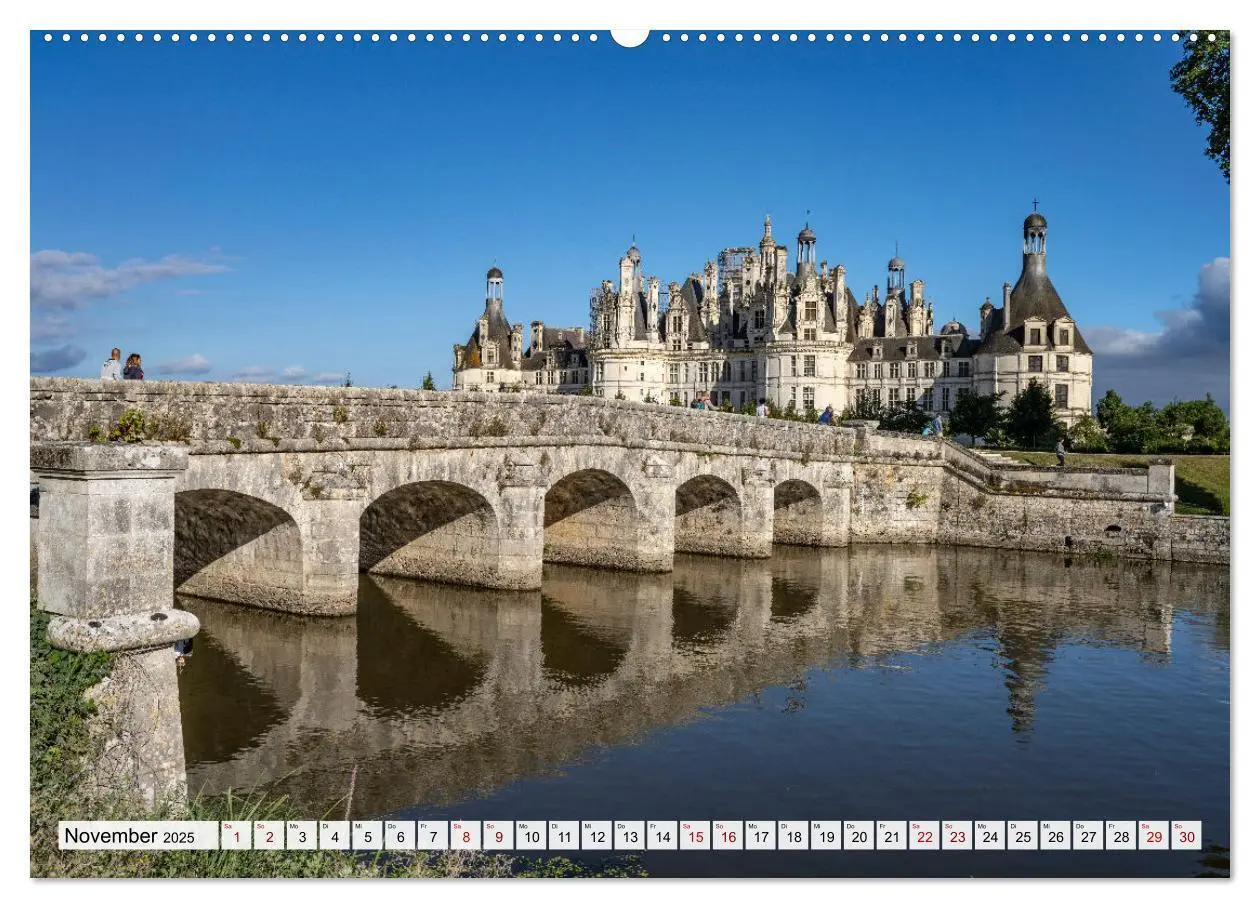Select date cell 25 (Di)
This screenshot has width=1260, height=908.
click(1022, 836)
